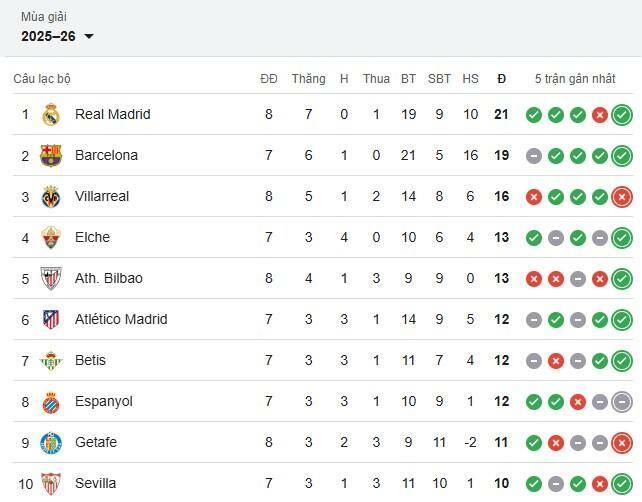The image size is (642, 502).
Task: Click the Real Madrid club crest
Action: (51, 114)
